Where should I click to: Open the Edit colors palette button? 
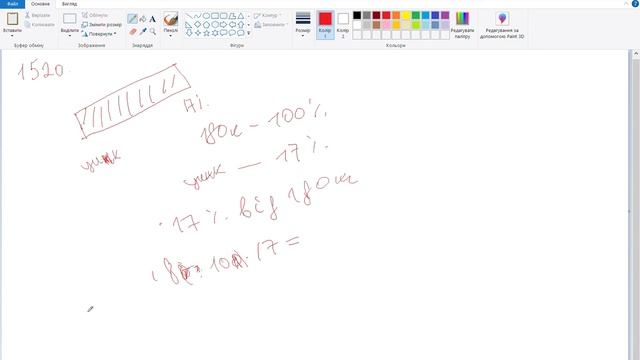pyautogui.click(x=462, y=25)
